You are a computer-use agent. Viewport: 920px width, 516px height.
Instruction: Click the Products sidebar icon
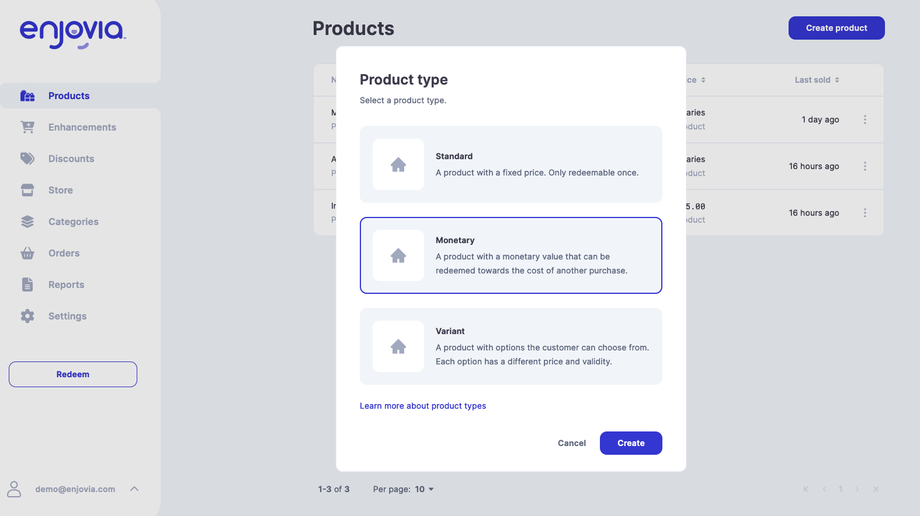click(x=28, y=96)
